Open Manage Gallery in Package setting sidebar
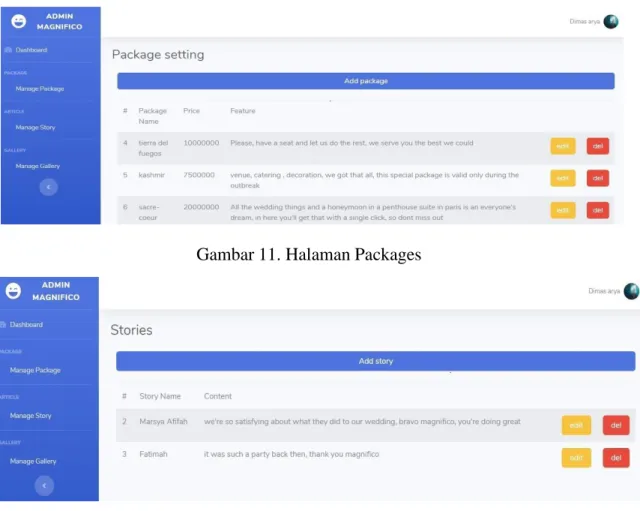The height and width of the screenshot is (511, 640). click(38, 166)
